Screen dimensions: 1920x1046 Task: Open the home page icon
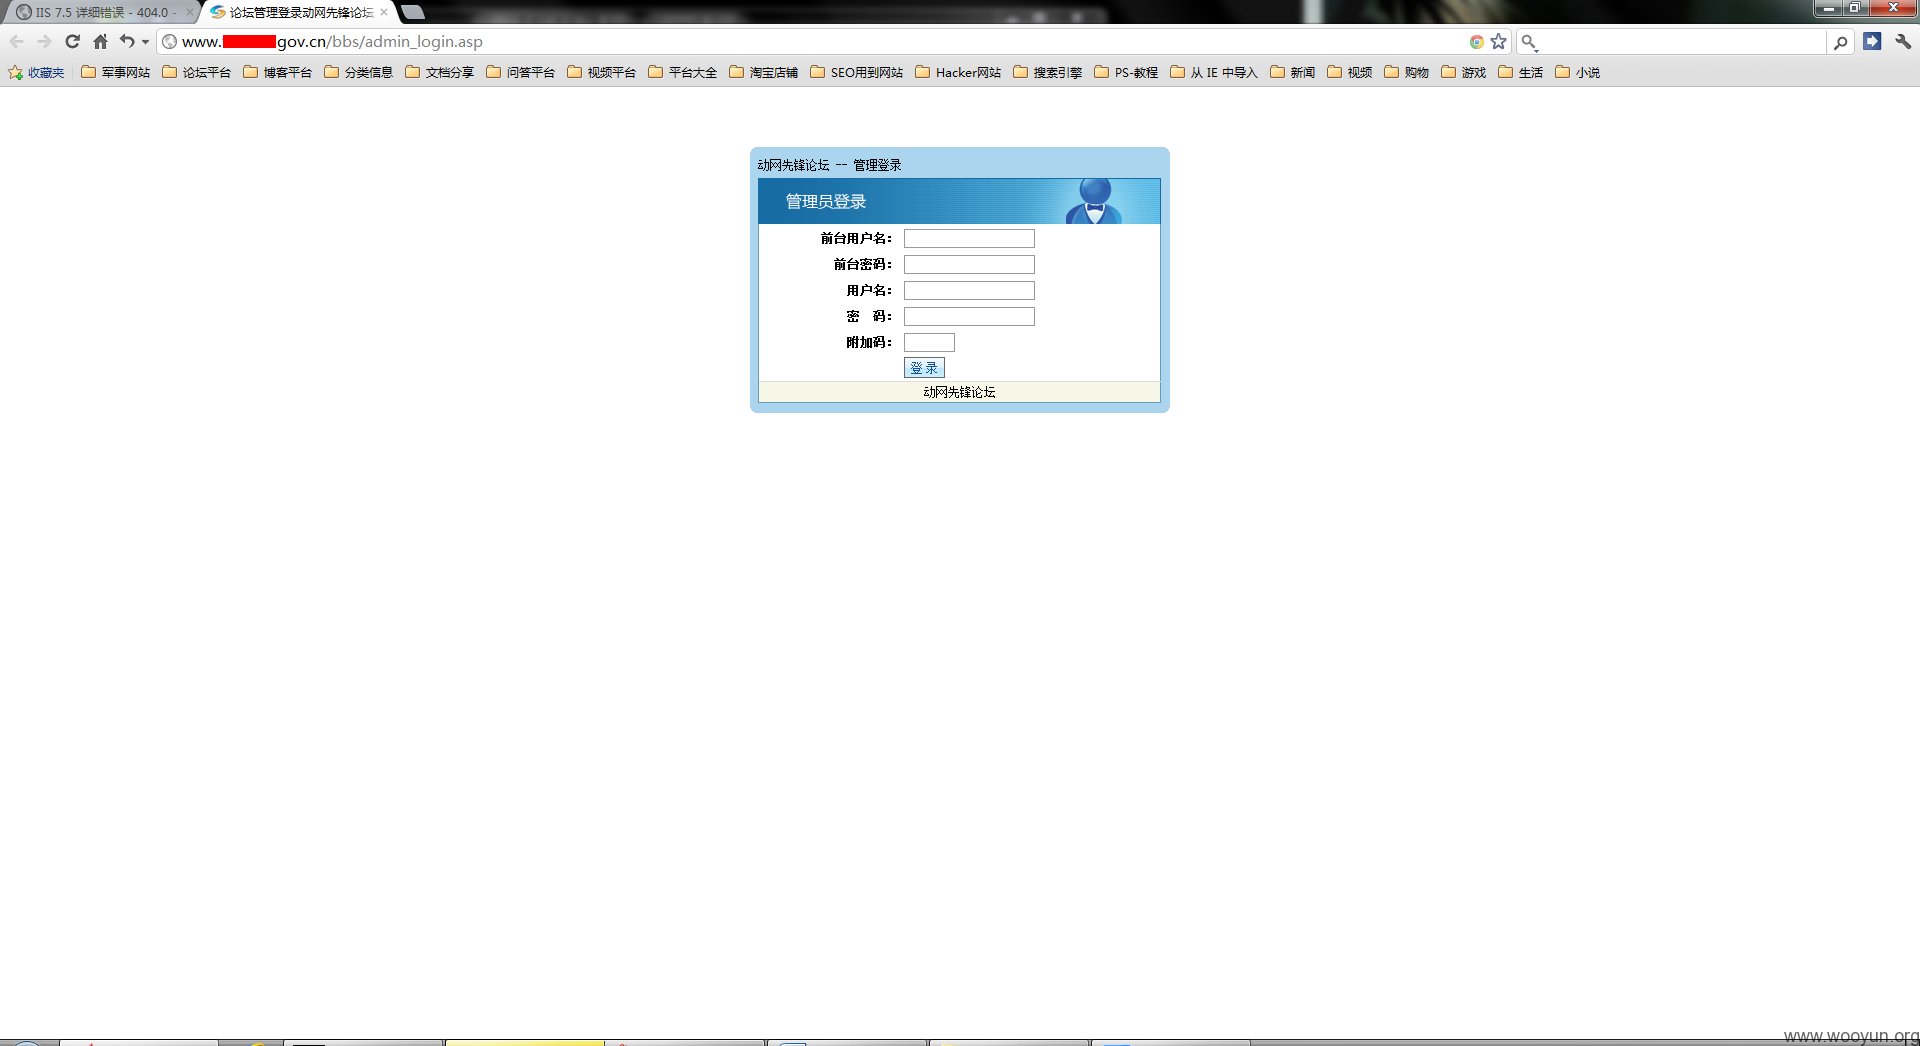click(x=100, y=42)
